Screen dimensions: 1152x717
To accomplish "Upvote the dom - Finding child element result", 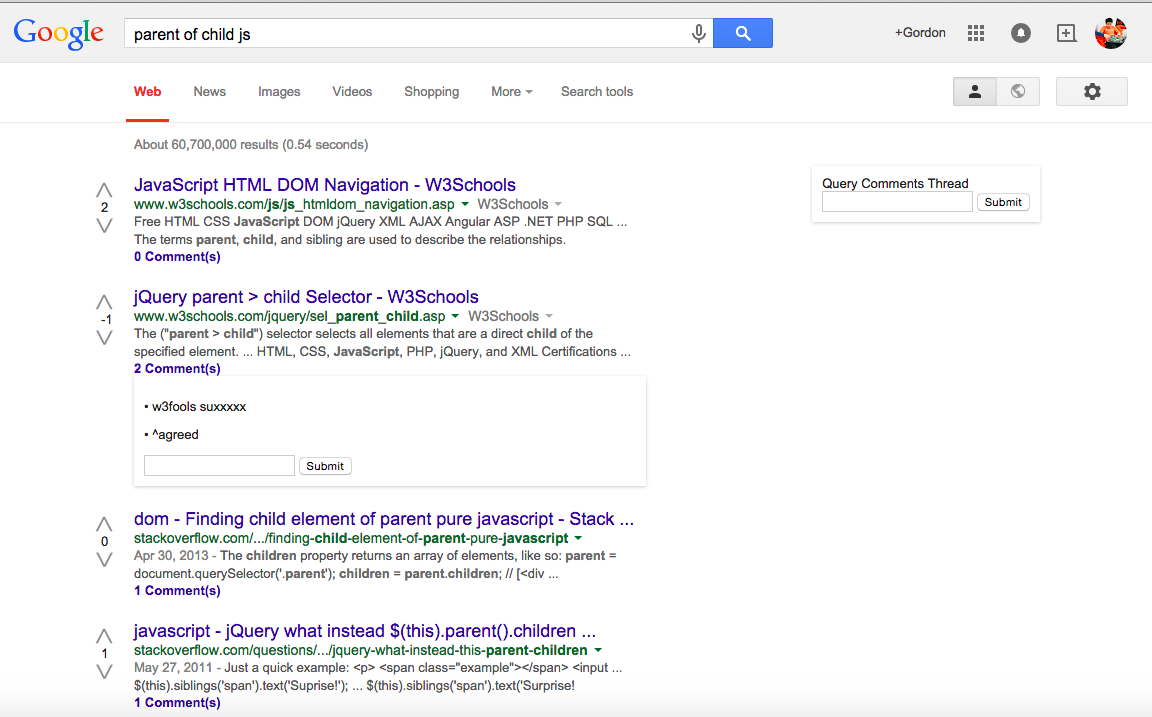I will [x=104, y=524].
